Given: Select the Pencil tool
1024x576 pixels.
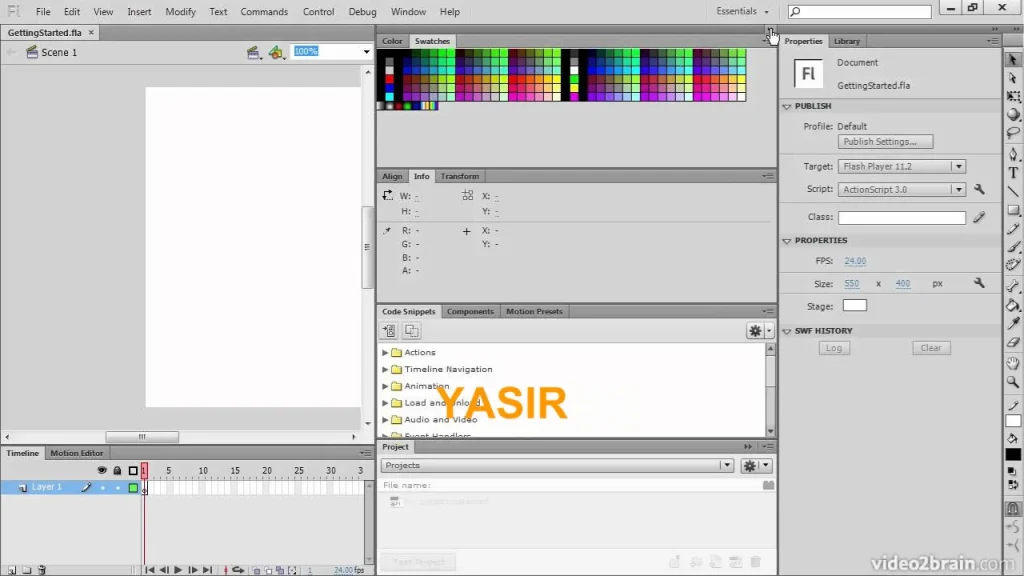Looking at the screenshot, I should tap(1013, 229).
